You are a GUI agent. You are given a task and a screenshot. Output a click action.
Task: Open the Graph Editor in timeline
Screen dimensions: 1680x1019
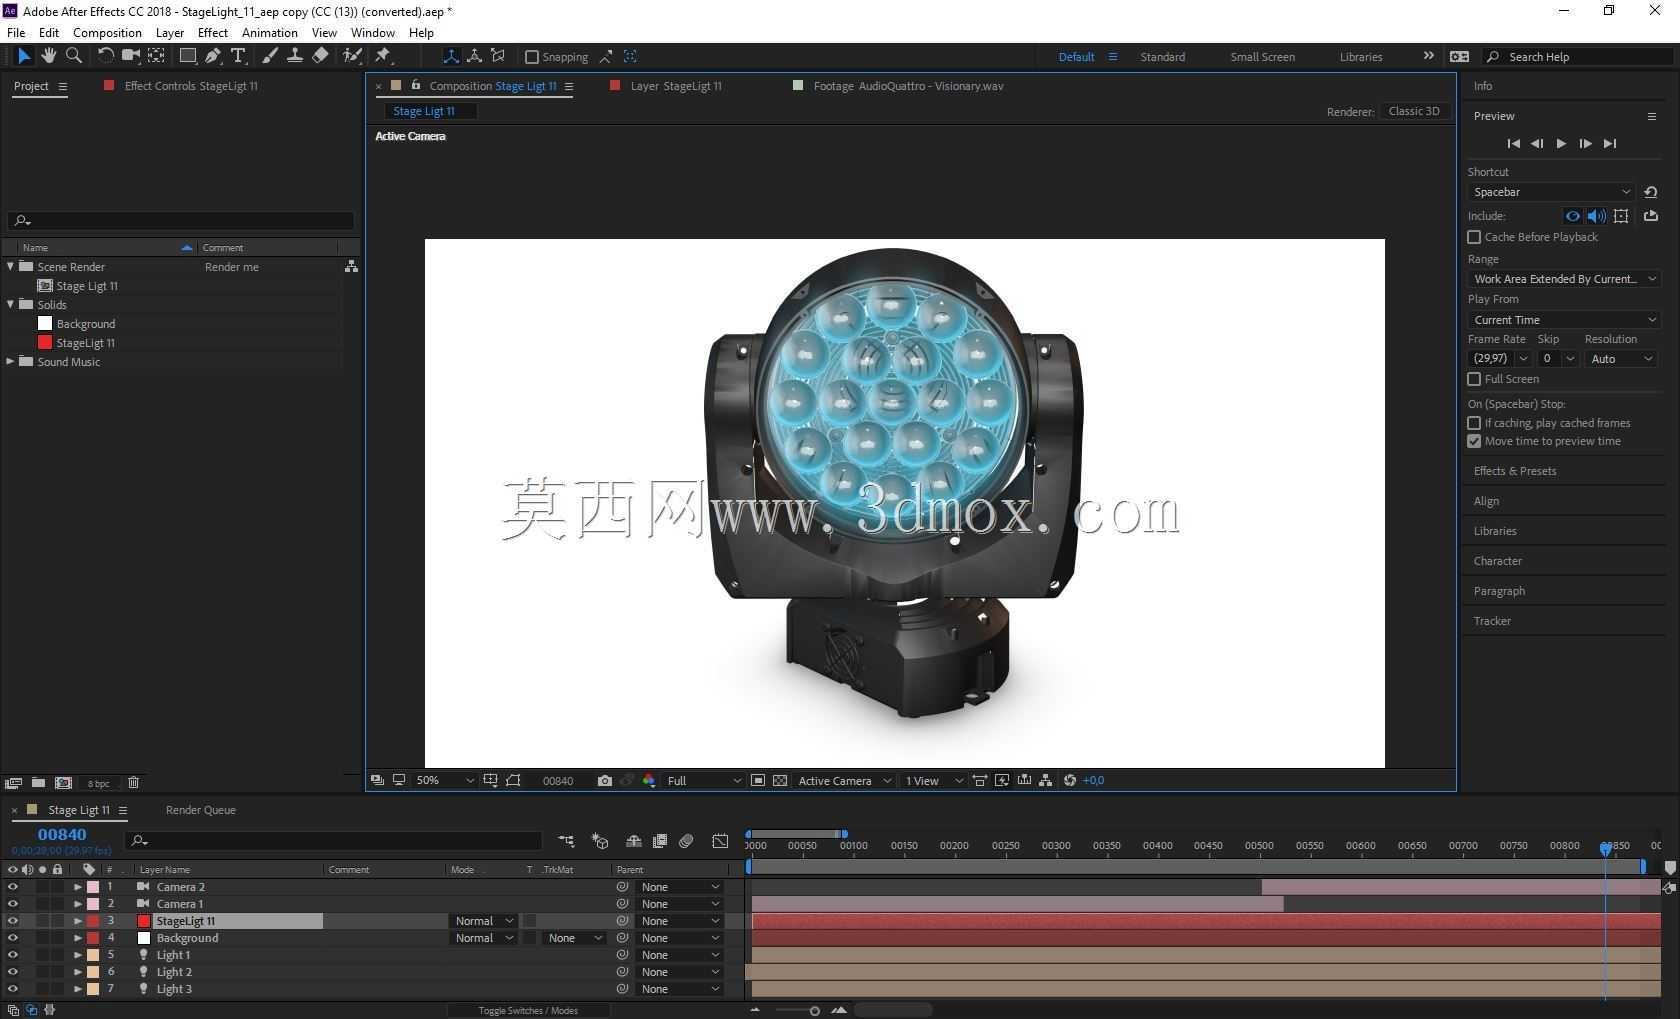tap(720, 842)
